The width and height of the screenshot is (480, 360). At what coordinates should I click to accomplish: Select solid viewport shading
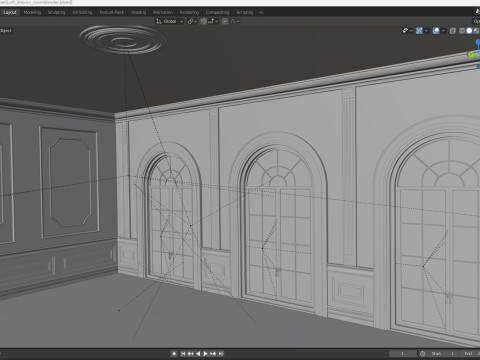pos(469,31)
